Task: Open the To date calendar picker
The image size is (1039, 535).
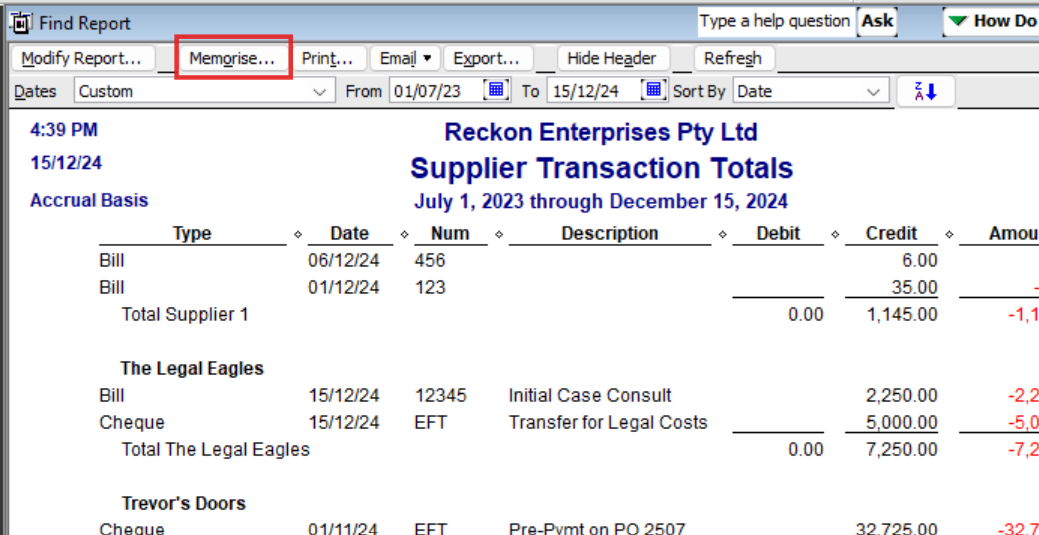Action: (653, 90)
